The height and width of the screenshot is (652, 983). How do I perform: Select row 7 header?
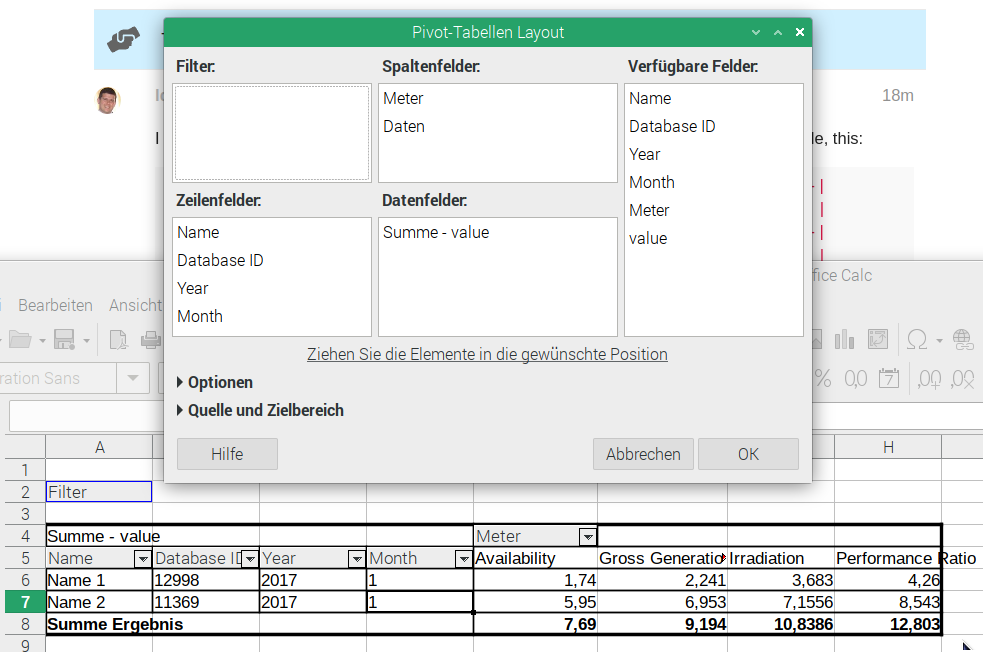(25, 602)
